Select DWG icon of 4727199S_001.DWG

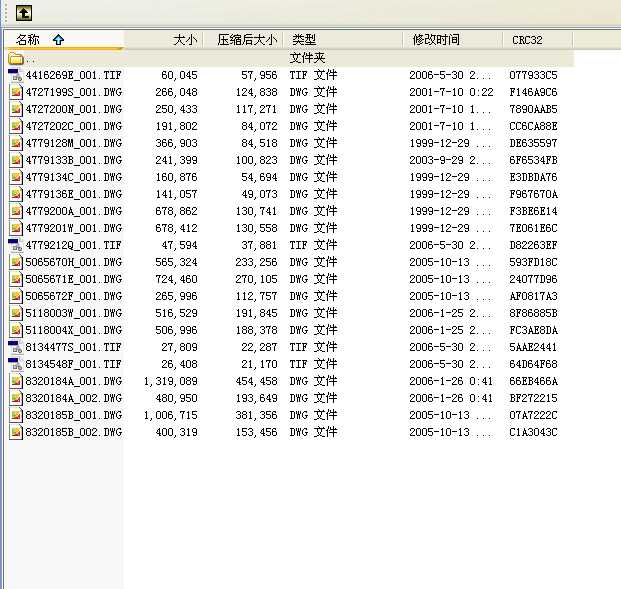pyautogui.click(x=16, y=92)
